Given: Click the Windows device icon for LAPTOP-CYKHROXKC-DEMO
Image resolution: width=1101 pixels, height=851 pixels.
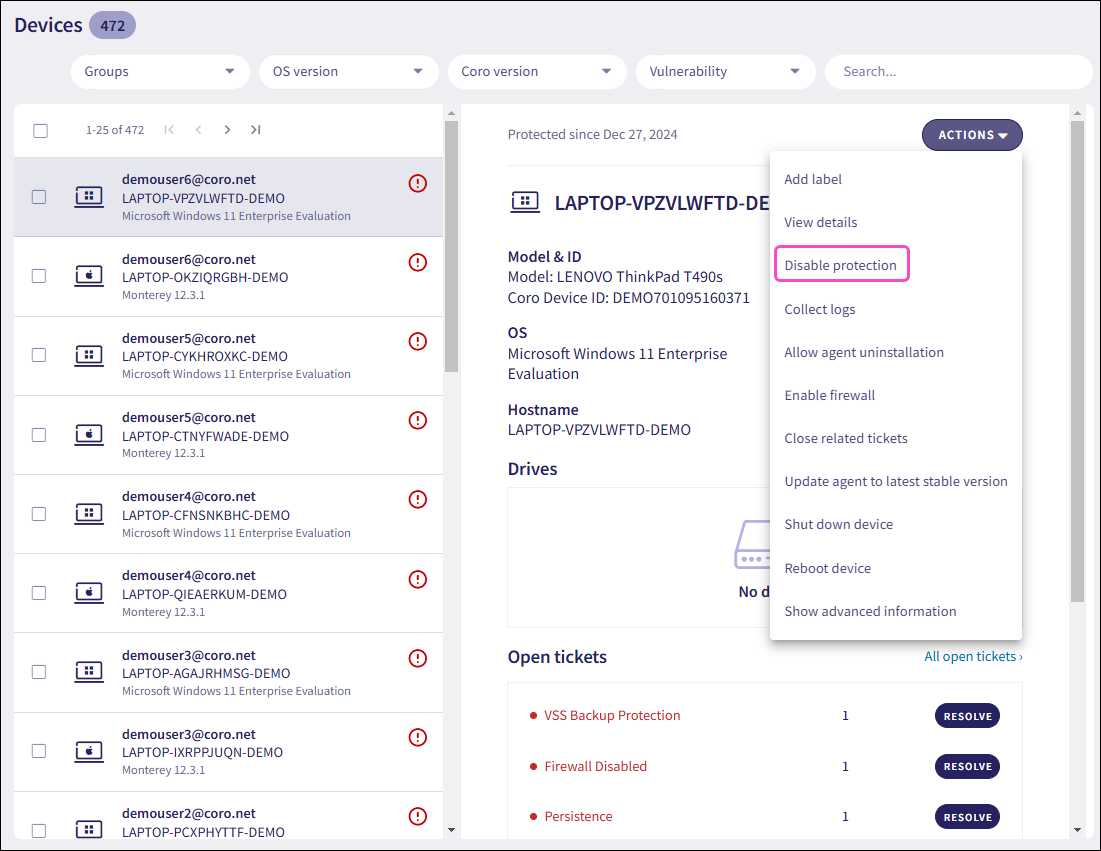Looking at the screenshot, I should 89,355.
